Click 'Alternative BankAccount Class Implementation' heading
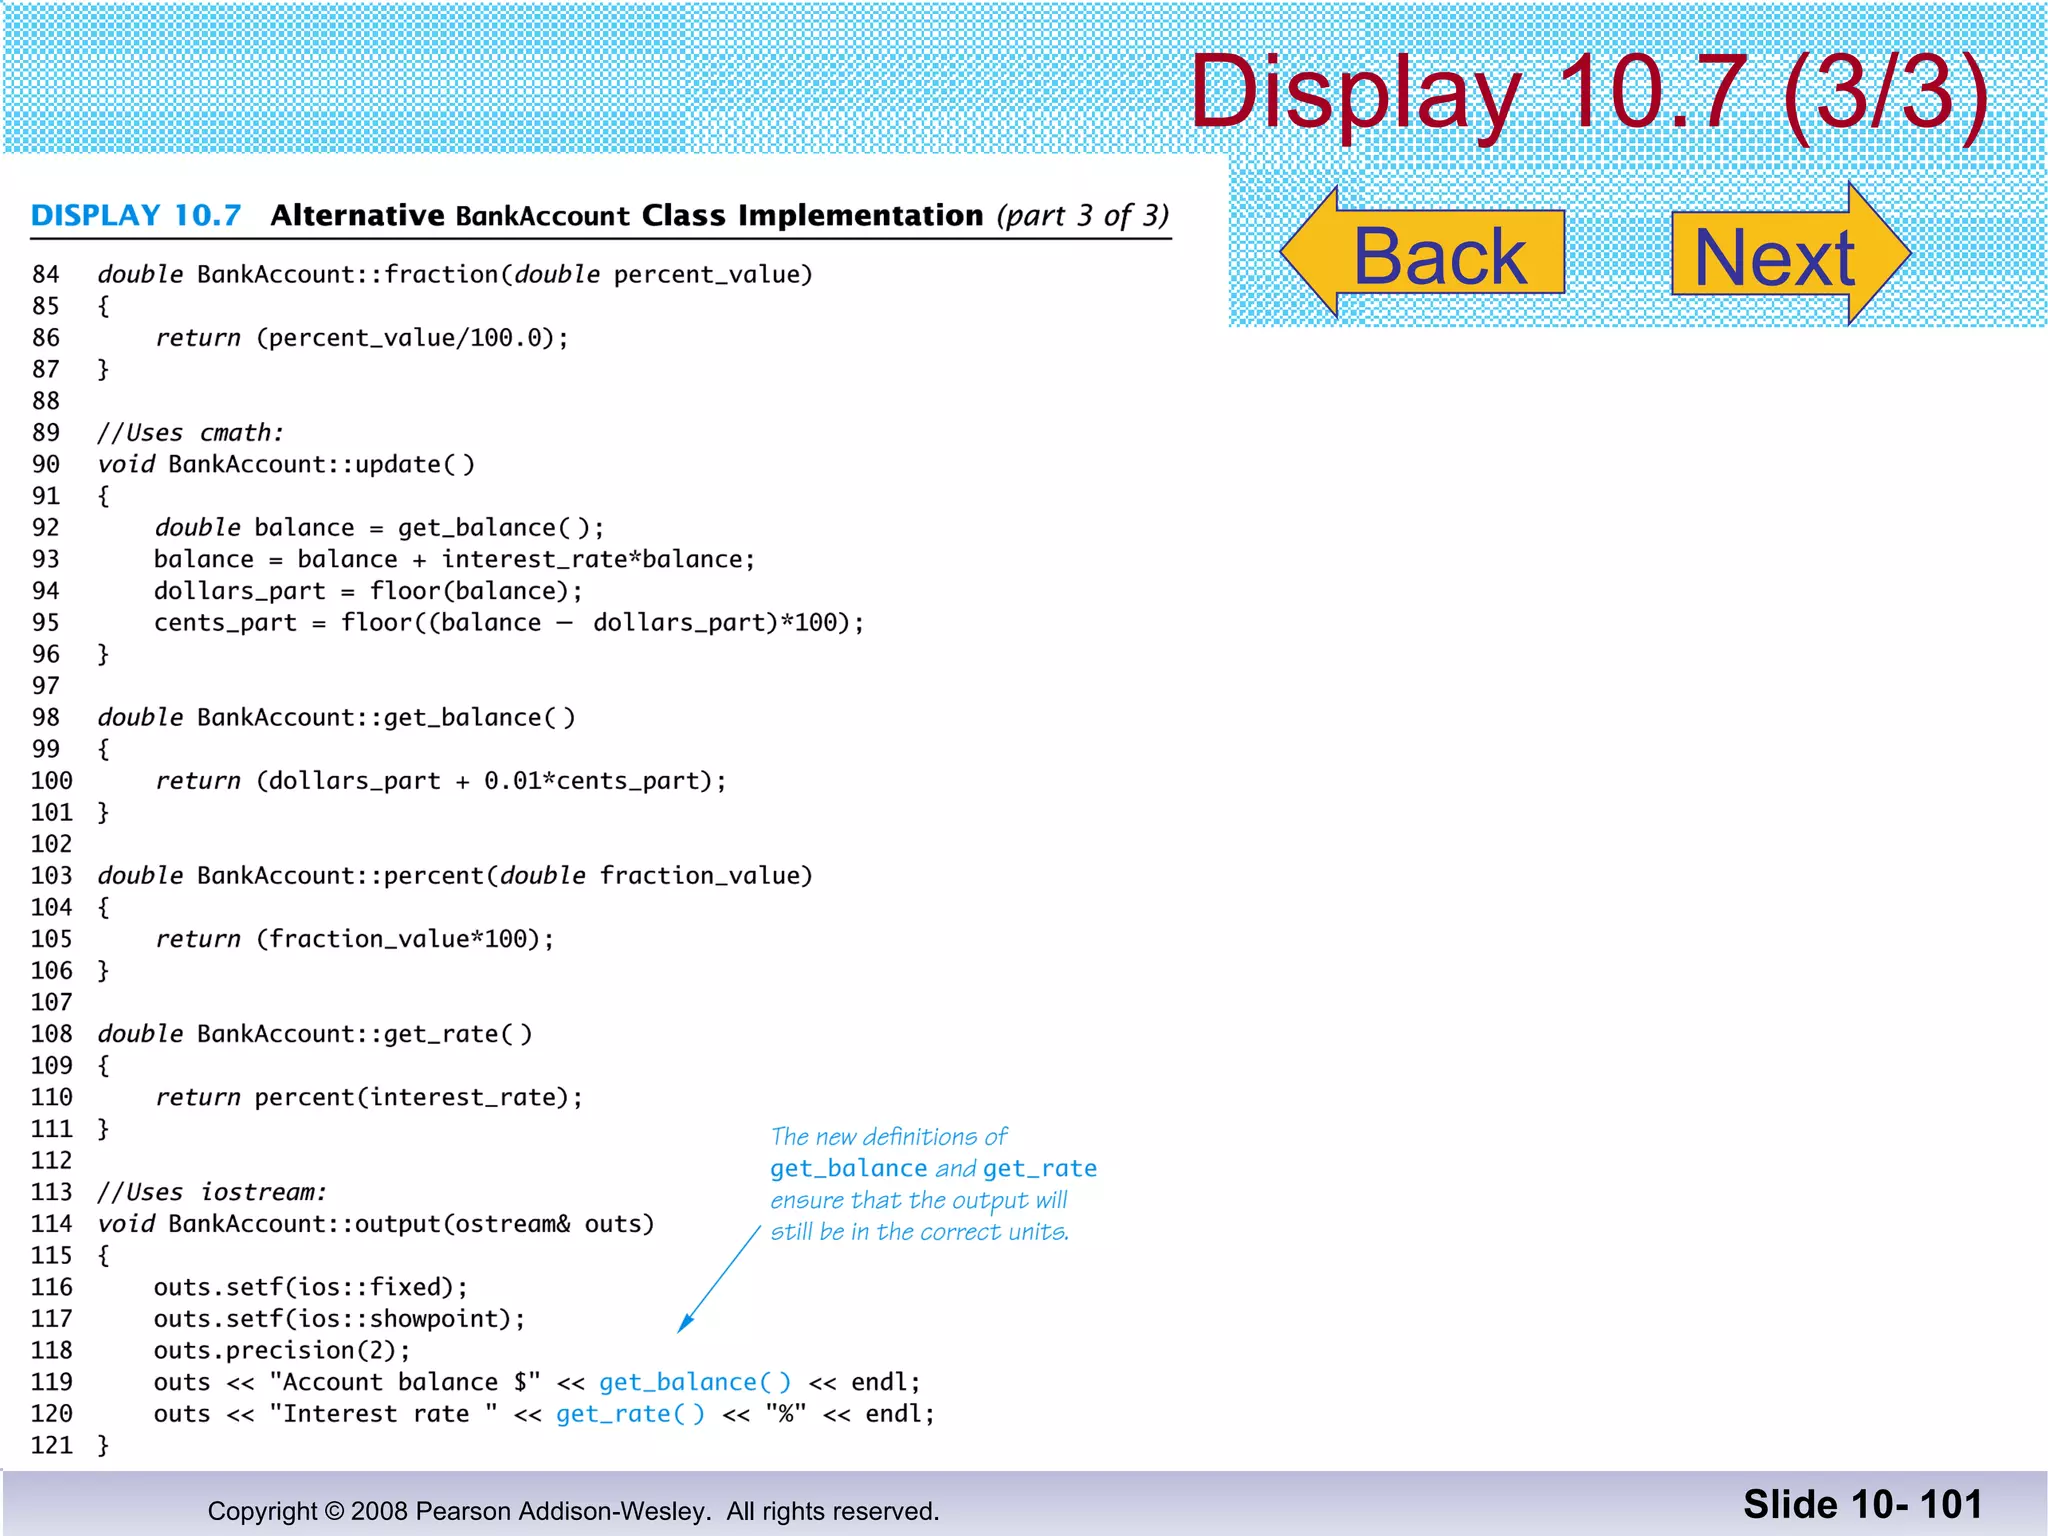2048x1536 pixels. point(627,215)
